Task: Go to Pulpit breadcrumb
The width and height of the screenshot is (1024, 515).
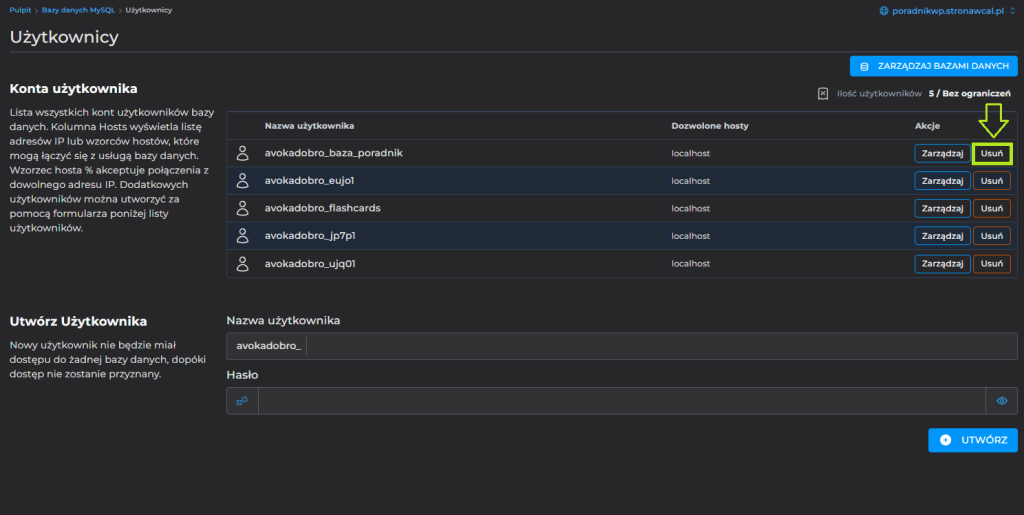Action: click(21, 10)
